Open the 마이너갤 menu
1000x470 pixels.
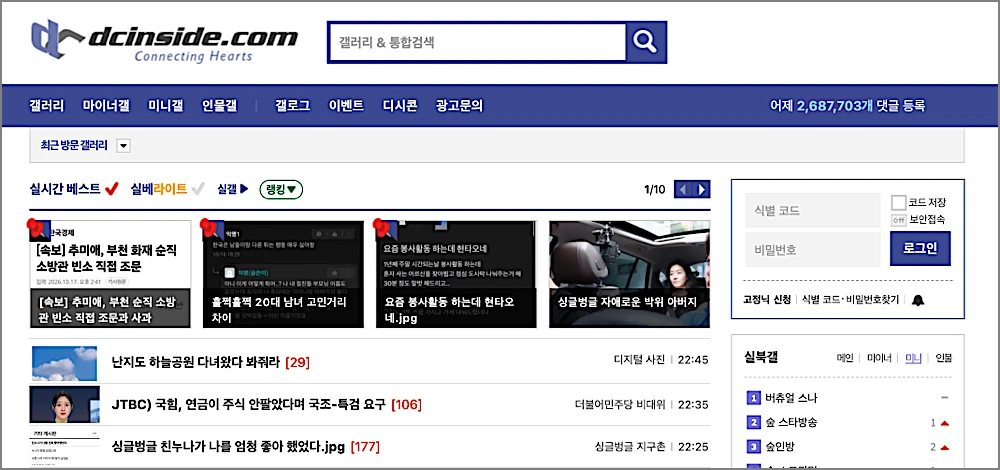click(x=106, y=106)
